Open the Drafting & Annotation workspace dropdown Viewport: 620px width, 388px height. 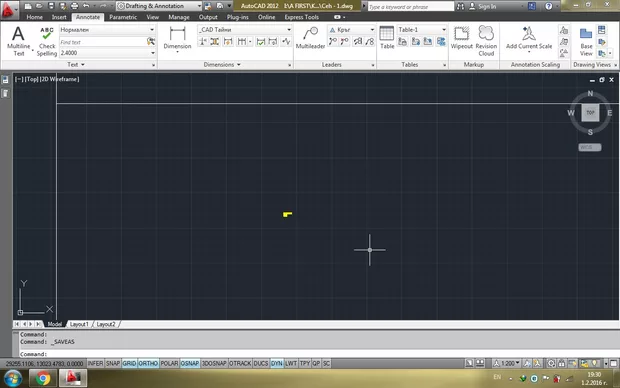click(159, 6)
